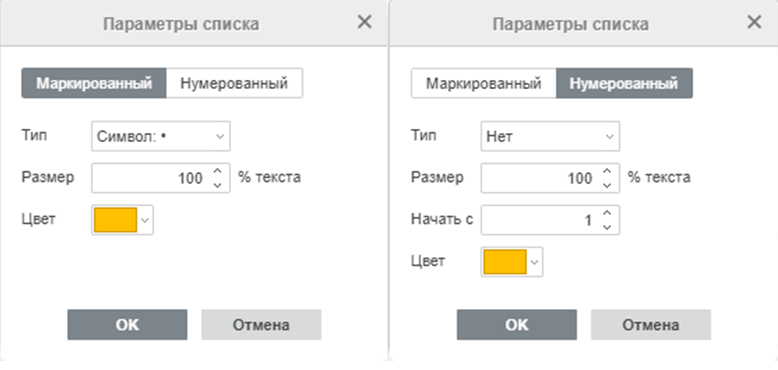
Task: Expand Цвет dropdown arrow in left dialog
Action: tap(145, 220)
